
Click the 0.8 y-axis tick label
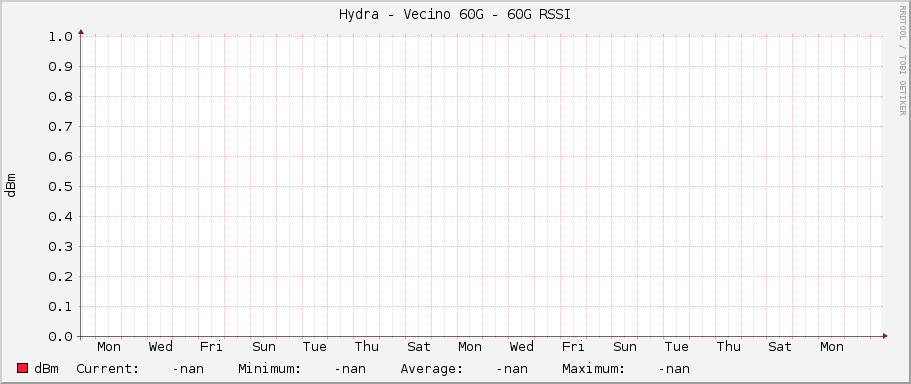(x=61, y=96)
